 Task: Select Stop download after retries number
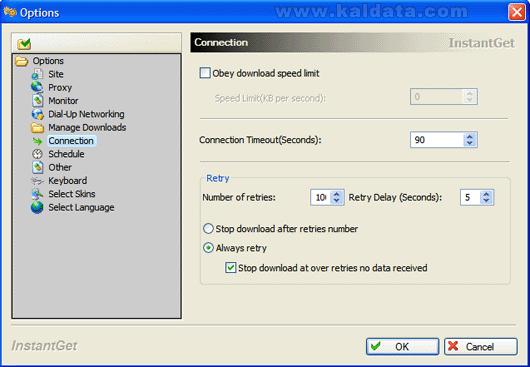[208, 229]
